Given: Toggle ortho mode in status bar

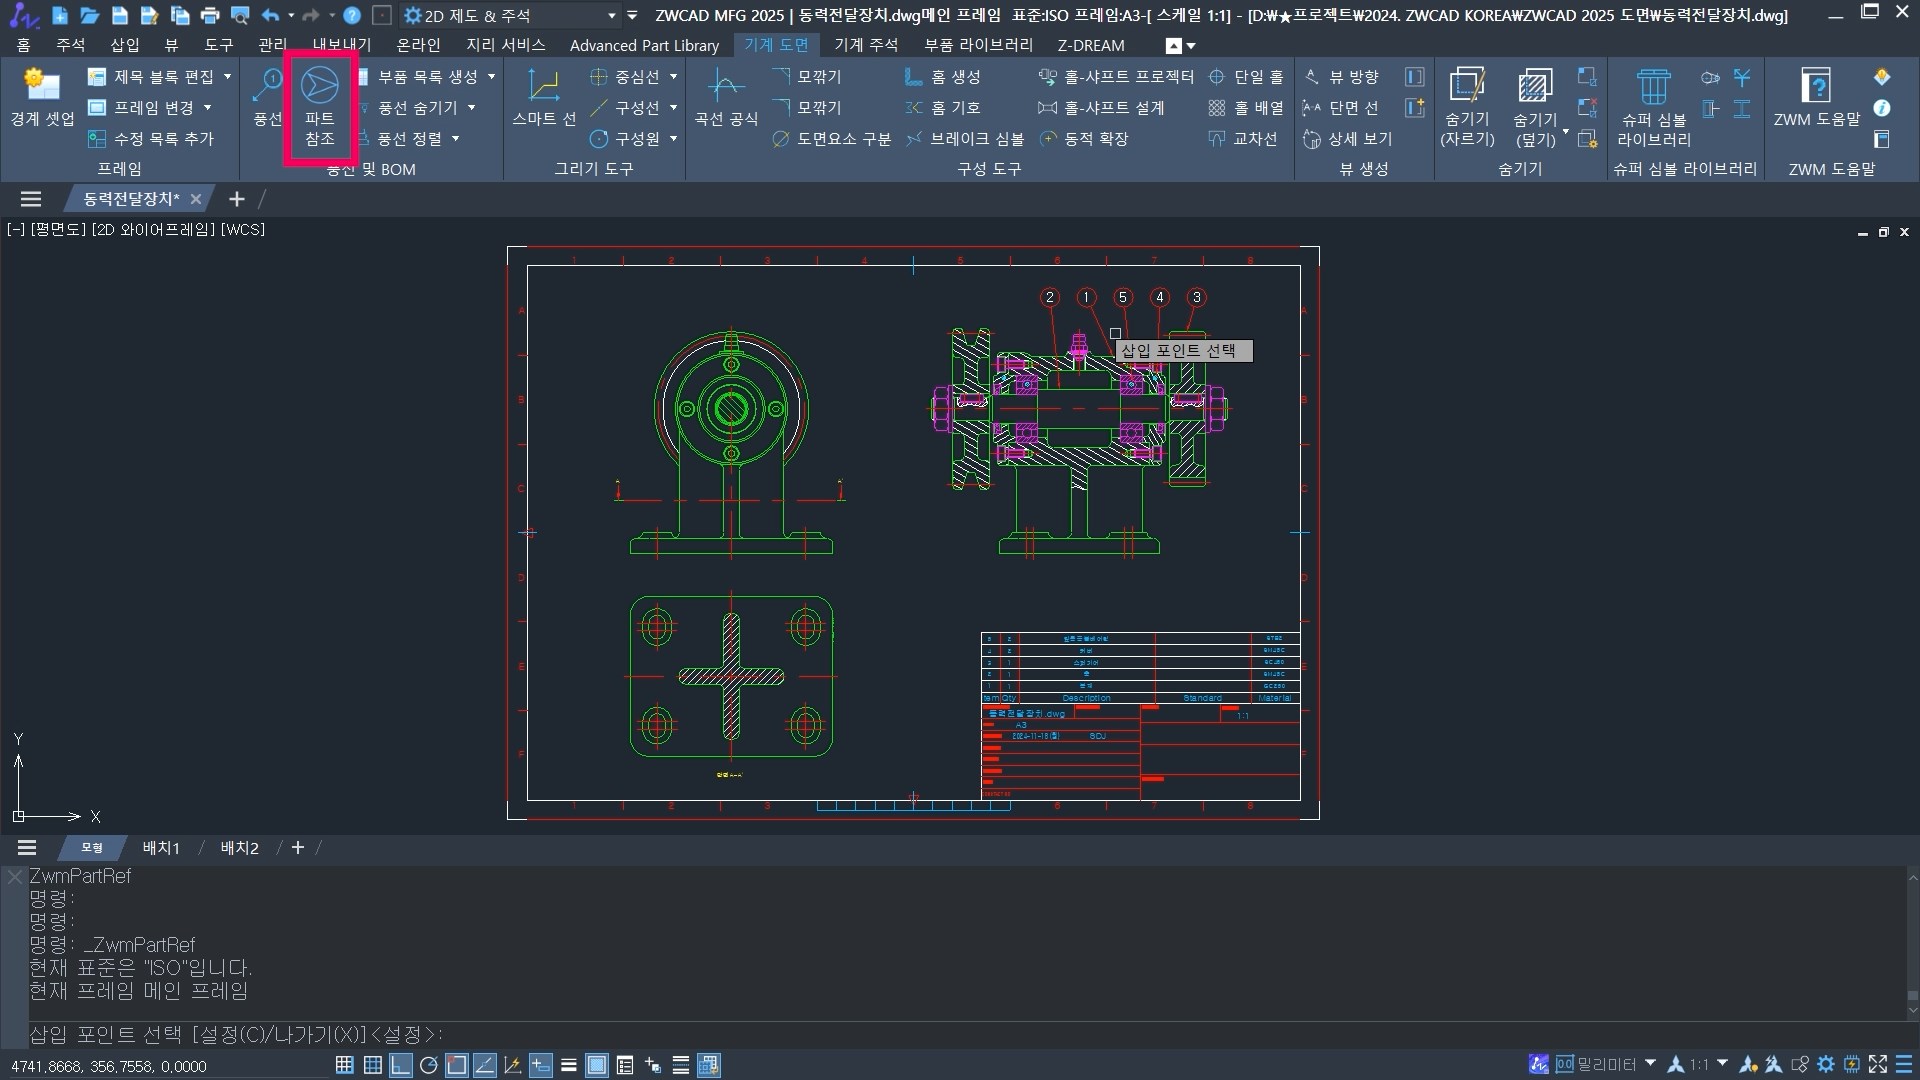Looking at the screenshot, I should pos(400,1065).
